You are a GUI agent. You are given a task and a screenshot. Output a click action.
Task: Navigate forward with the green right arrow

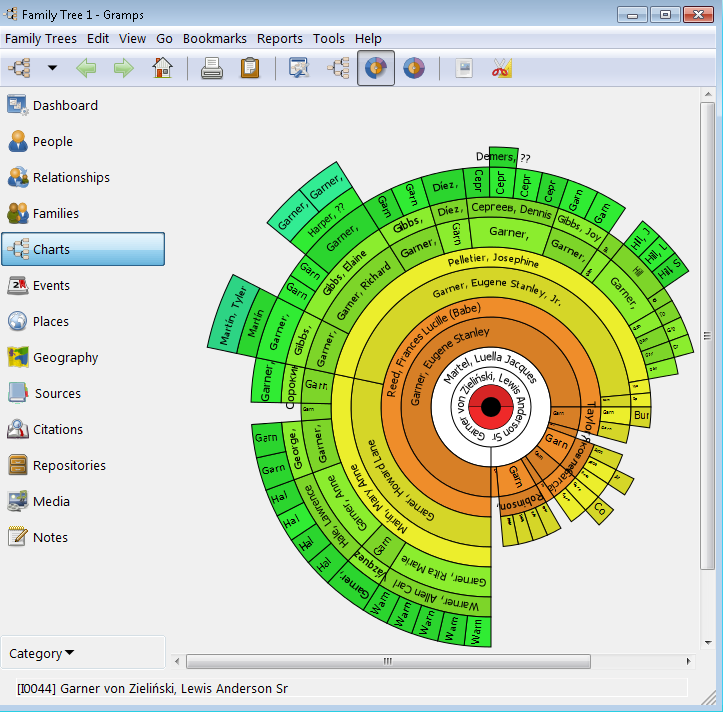click(x=124, y=68)
